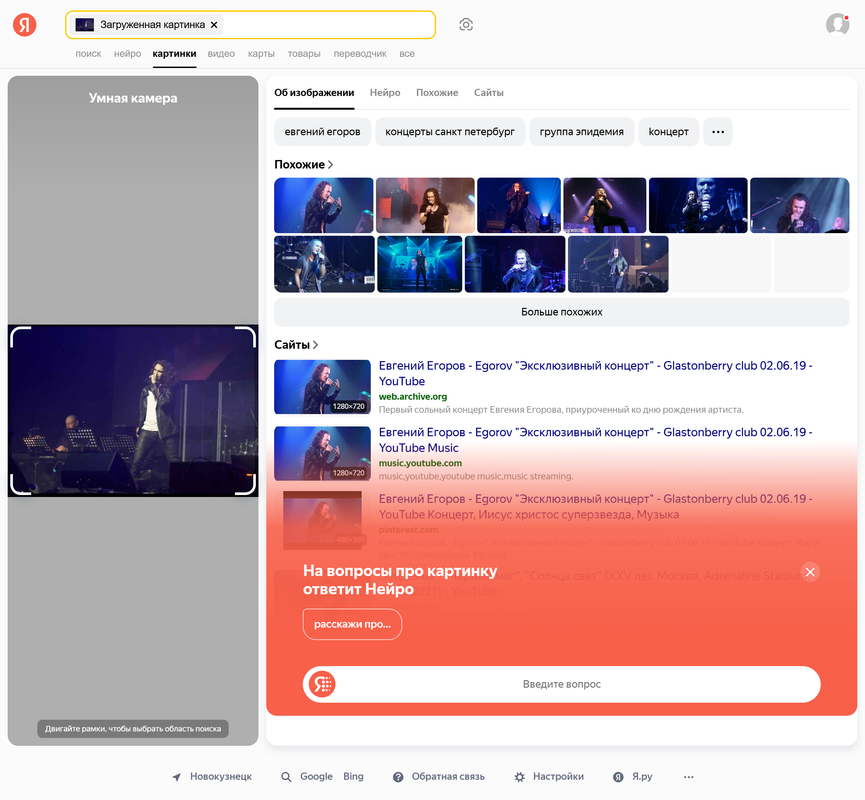The height and width of the screenshot is (800, 865).
Task: Close the Нейро promo banner
Action: 810,572
